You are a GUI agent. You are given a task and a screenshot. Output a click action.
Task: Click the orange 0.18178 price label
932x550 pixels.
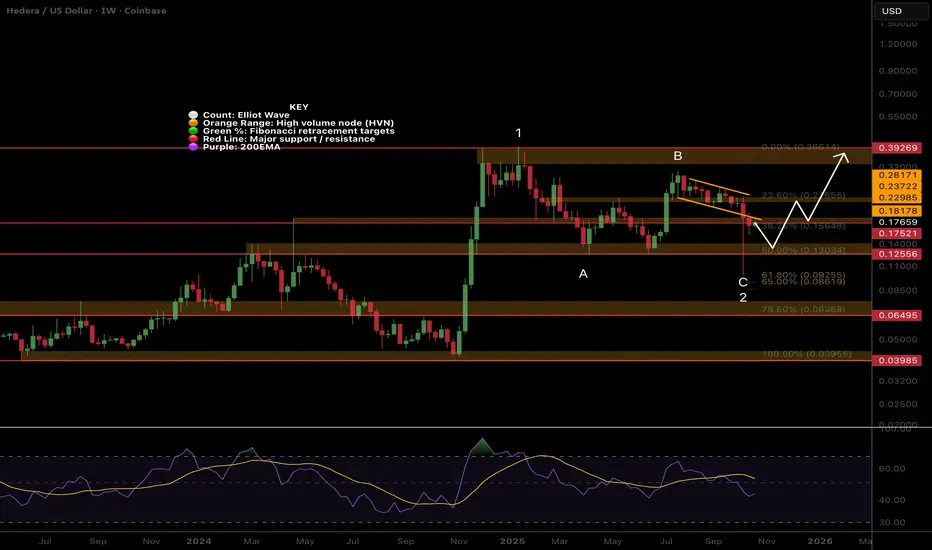tap(898, 210)
